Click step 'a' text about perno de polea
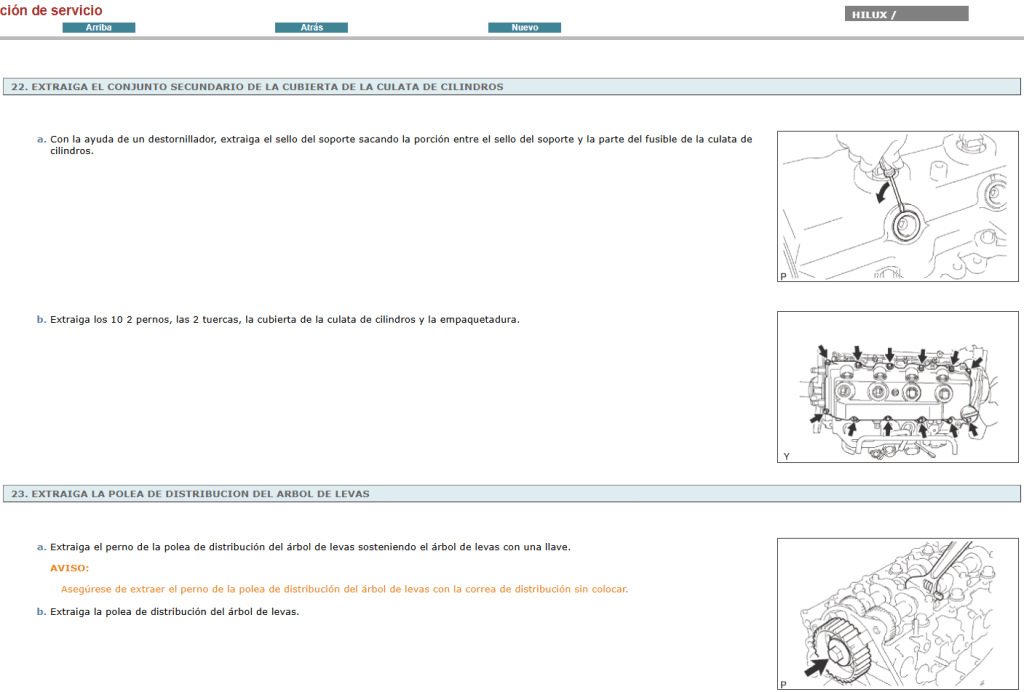The width and height of the screenshot is (1024, 692). point(300,547)
